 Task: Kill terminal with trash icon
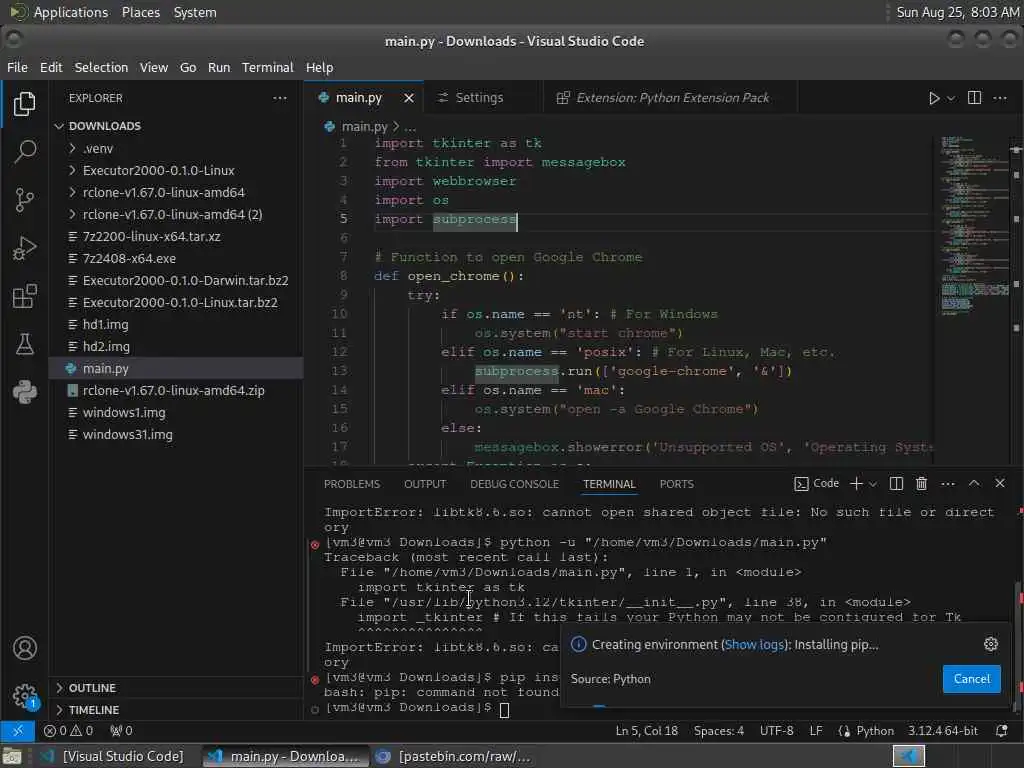921,483
